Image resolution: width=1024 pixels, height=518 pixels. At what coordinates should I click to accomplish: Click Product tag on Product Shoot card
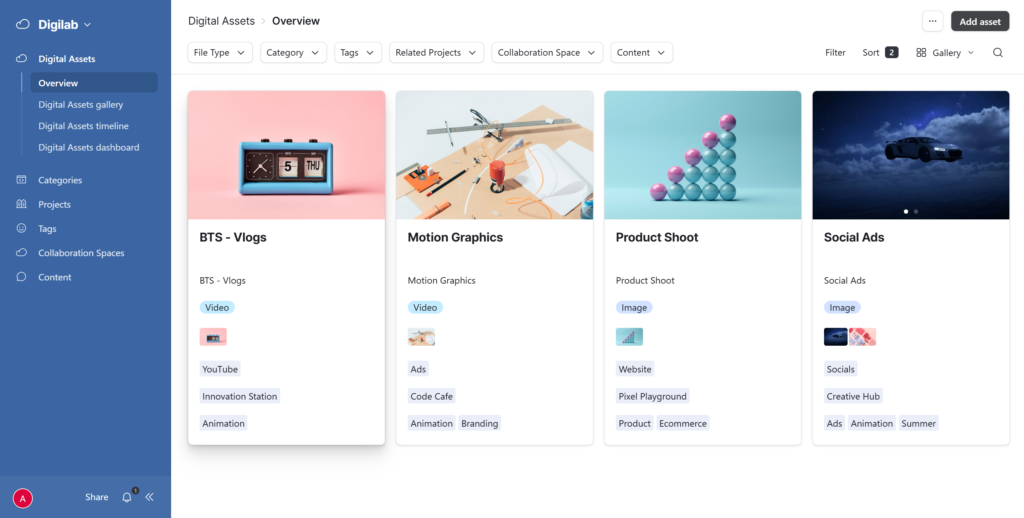click(x=635, y=423)
